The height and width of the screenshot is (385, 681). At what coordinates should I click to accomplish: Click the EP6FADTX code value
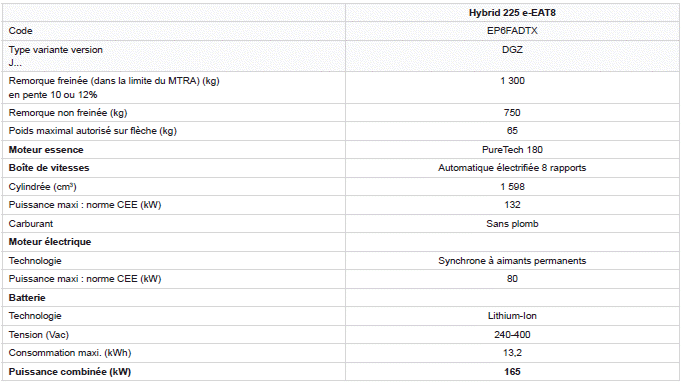[512, 31]
